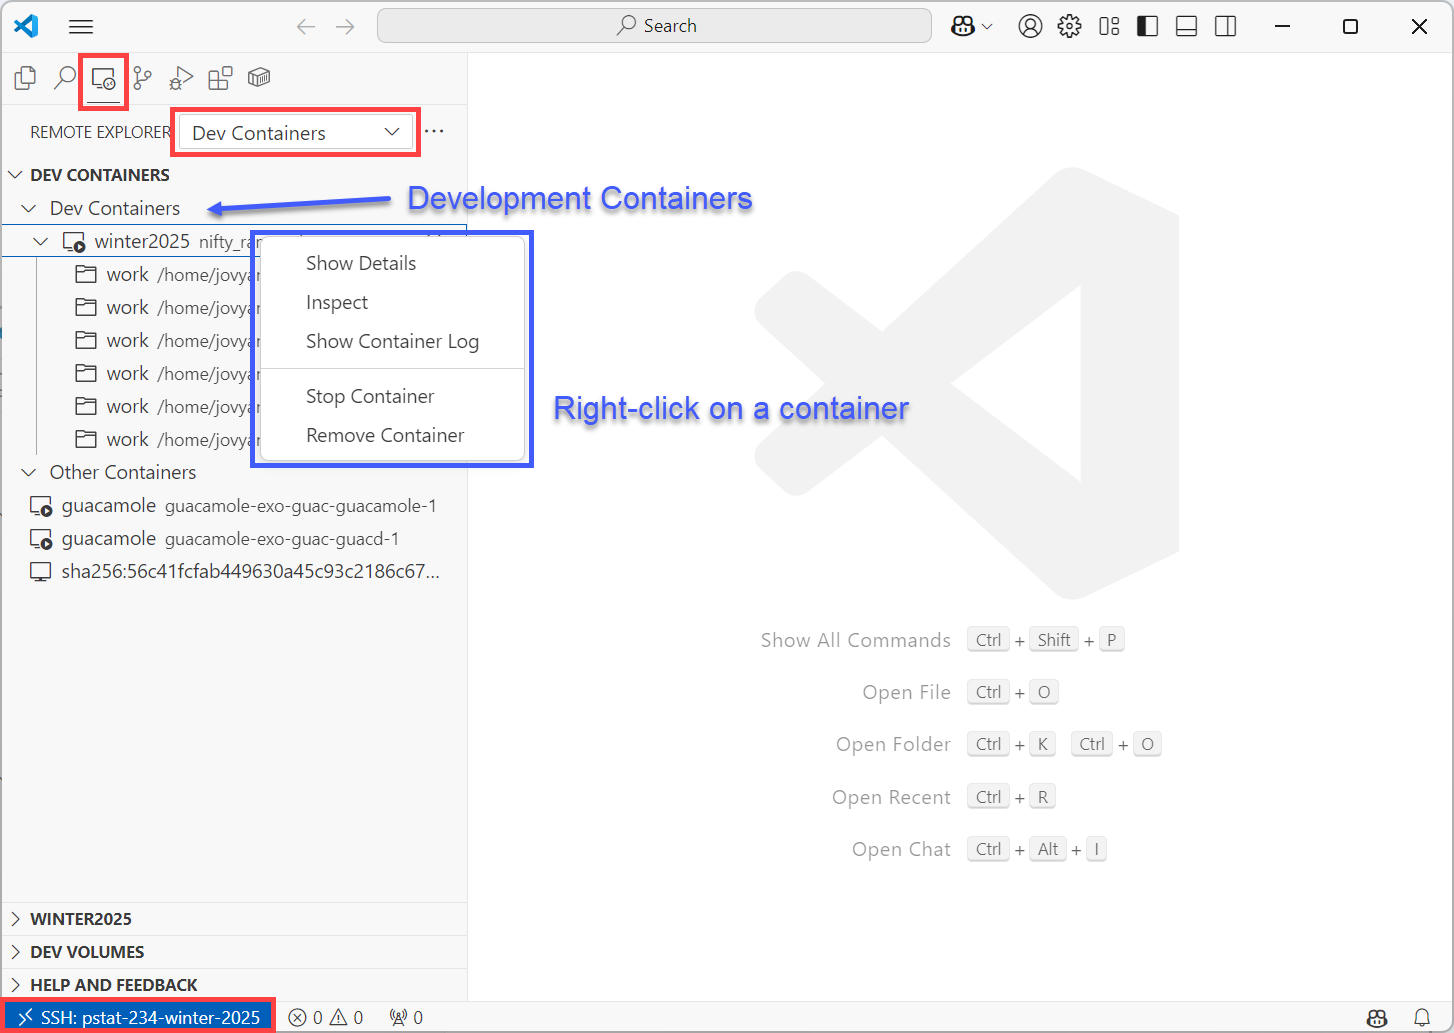
Task: Expand the WINTER2025 section
Action: coord(80,918)
